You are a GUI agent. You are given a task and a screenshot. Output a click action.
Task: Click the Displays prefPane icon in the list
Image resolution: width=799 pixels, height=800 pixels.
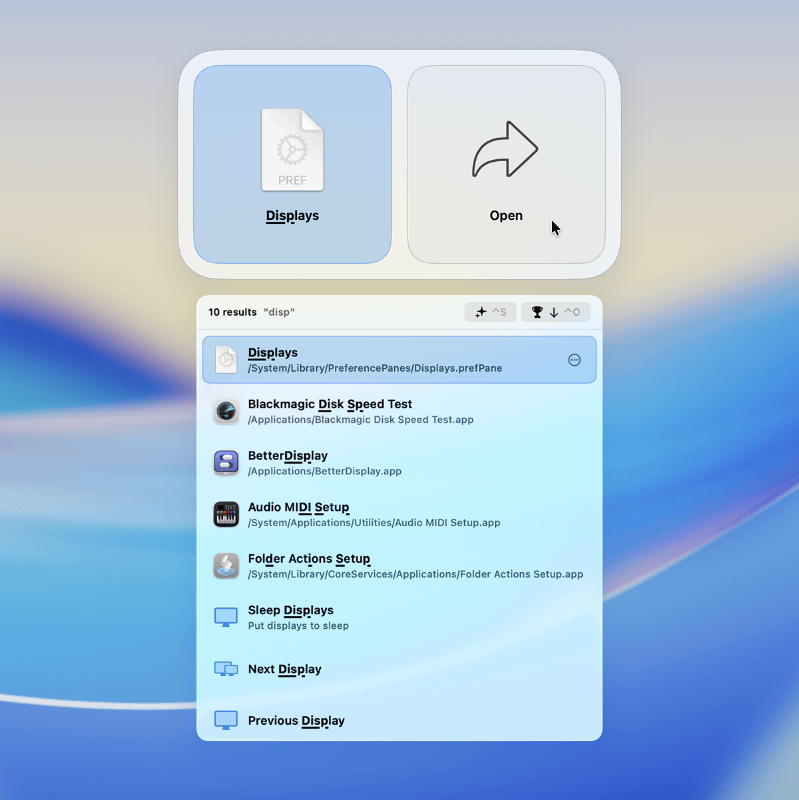click(226, 360)
